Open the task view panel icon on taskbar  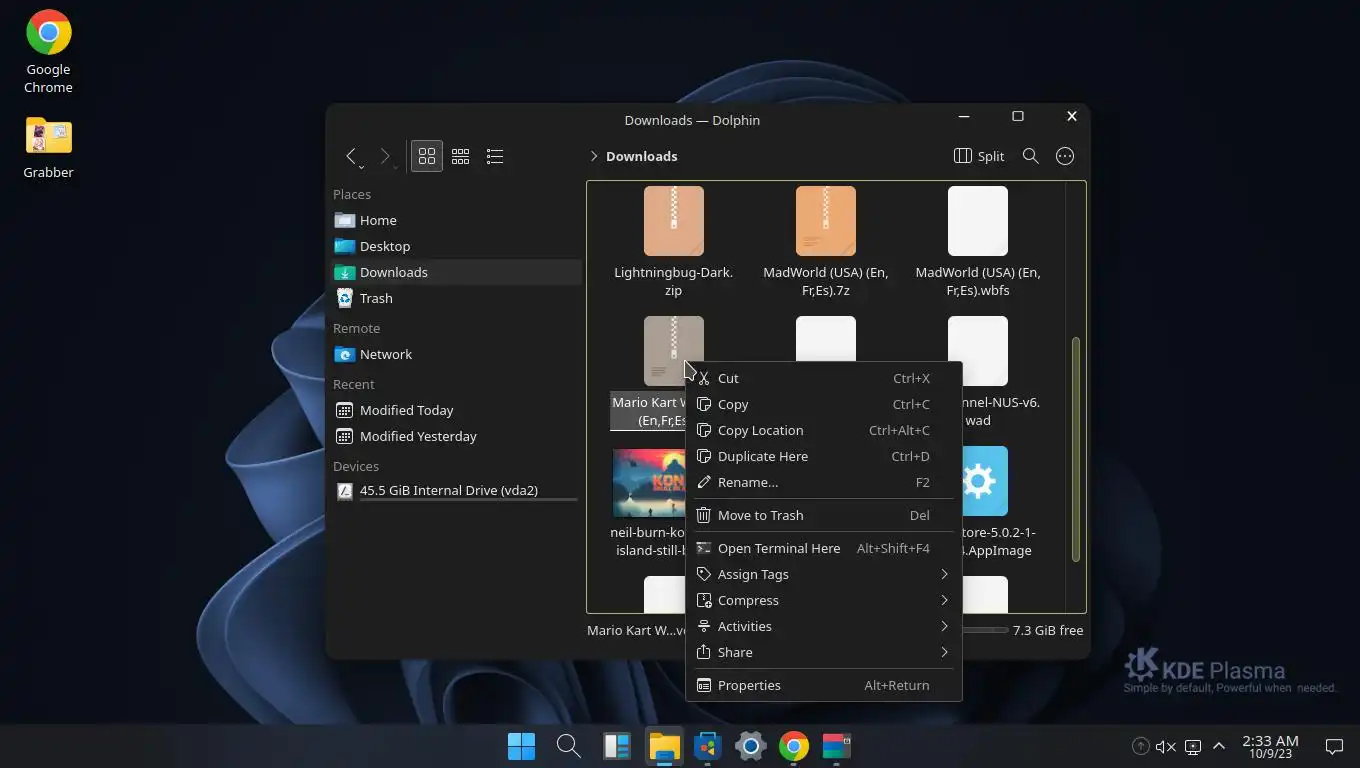pyautogui.click(x=617, y=746)
